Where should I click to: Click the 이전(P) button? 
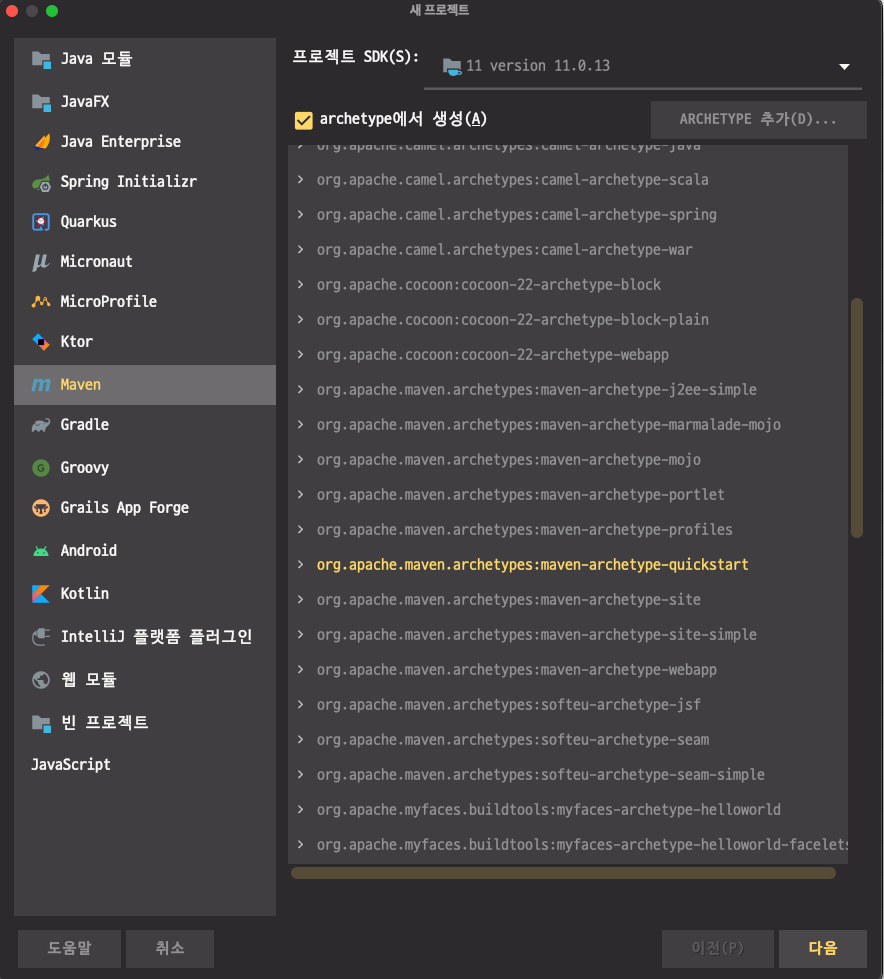tap(718, 948)
